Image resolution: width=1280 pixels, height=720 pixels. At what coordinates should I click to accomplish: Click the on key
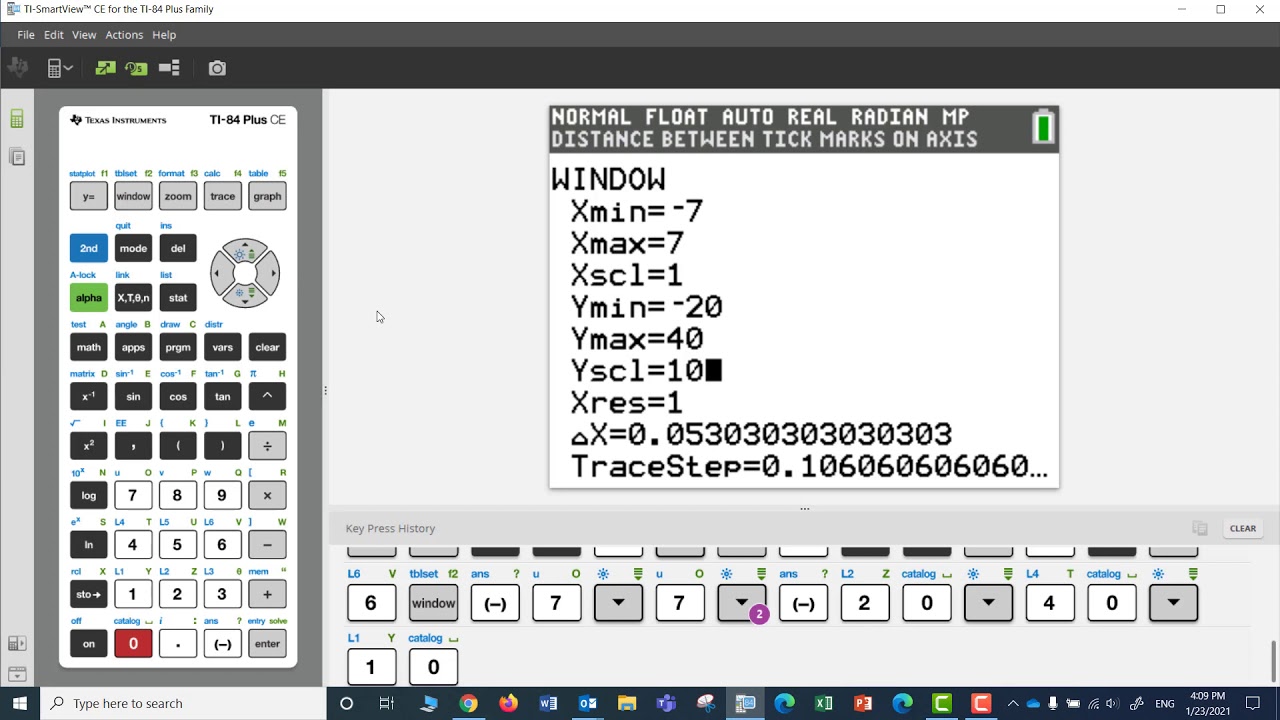pos(89,644)
